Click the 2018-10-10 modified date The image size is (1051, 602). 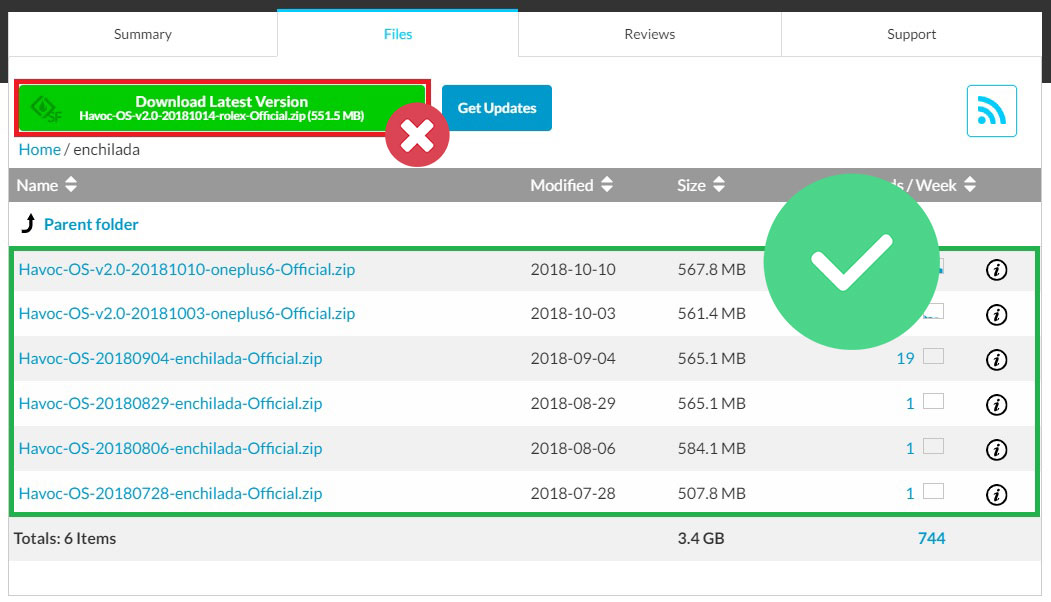[573, 269]
